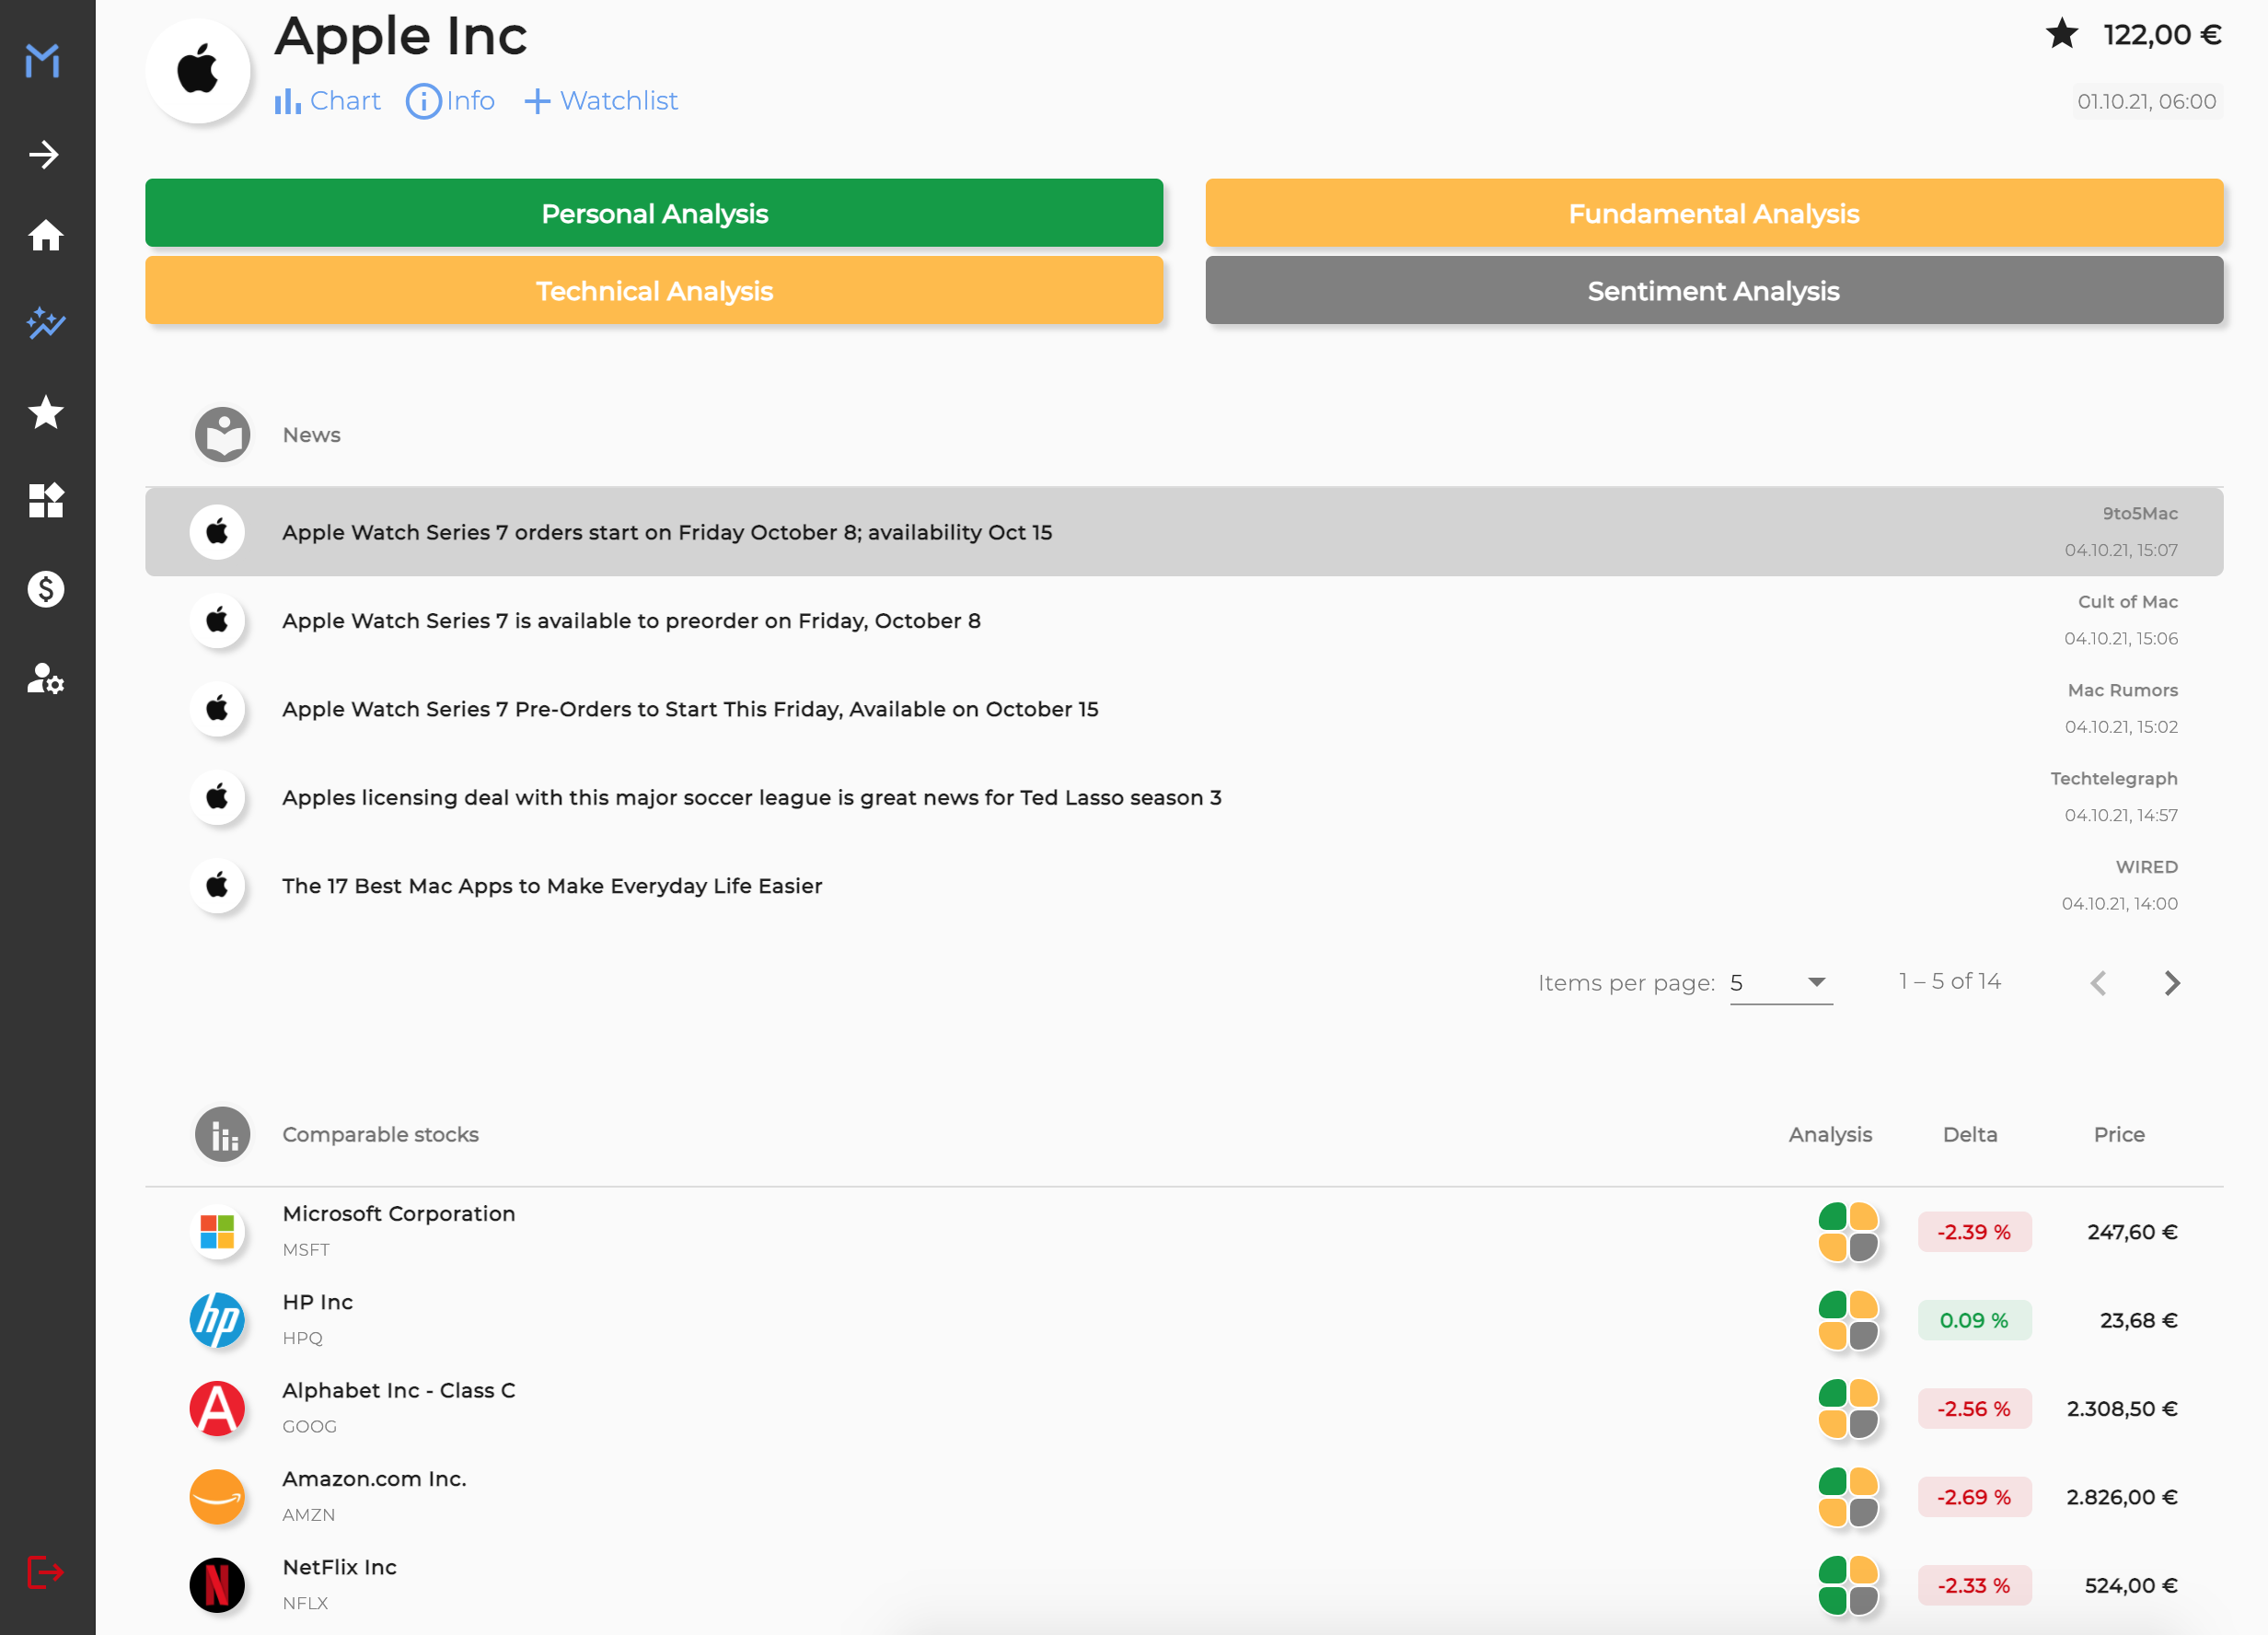Open 9to5Mac article on Watch Series 7 orders
This screenshot has height=1635, width=2268.
[x=1184, y=532]
